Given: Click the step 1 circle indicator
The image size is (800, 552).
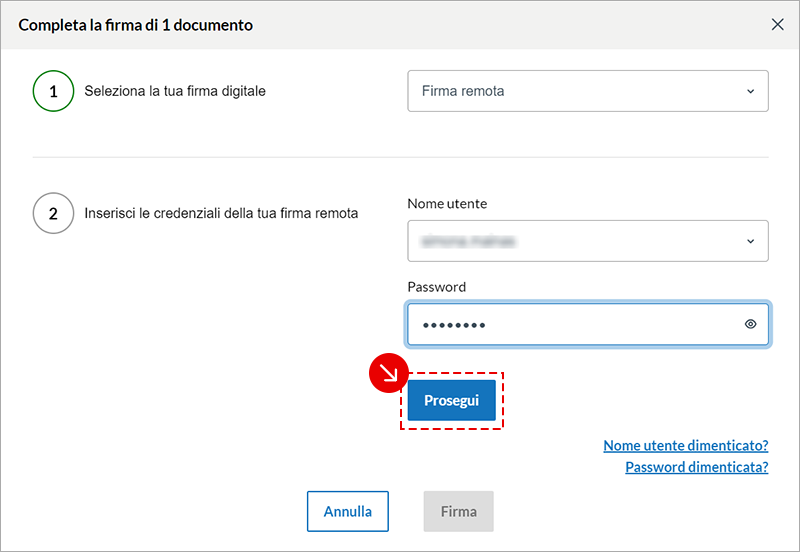Looking at the screenshot, I should (53, 91).
